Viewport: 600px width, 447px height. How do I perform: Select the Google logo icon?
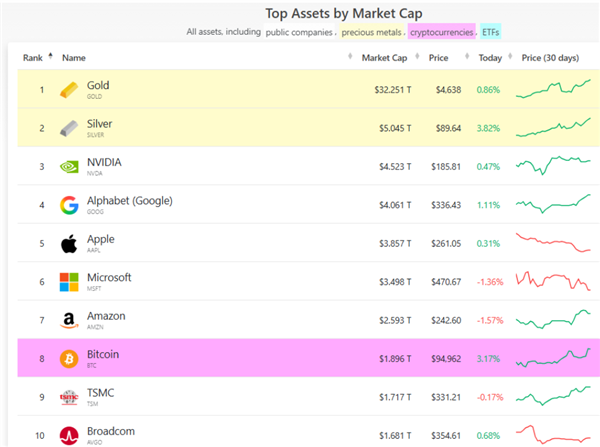[x=69, y=205]
